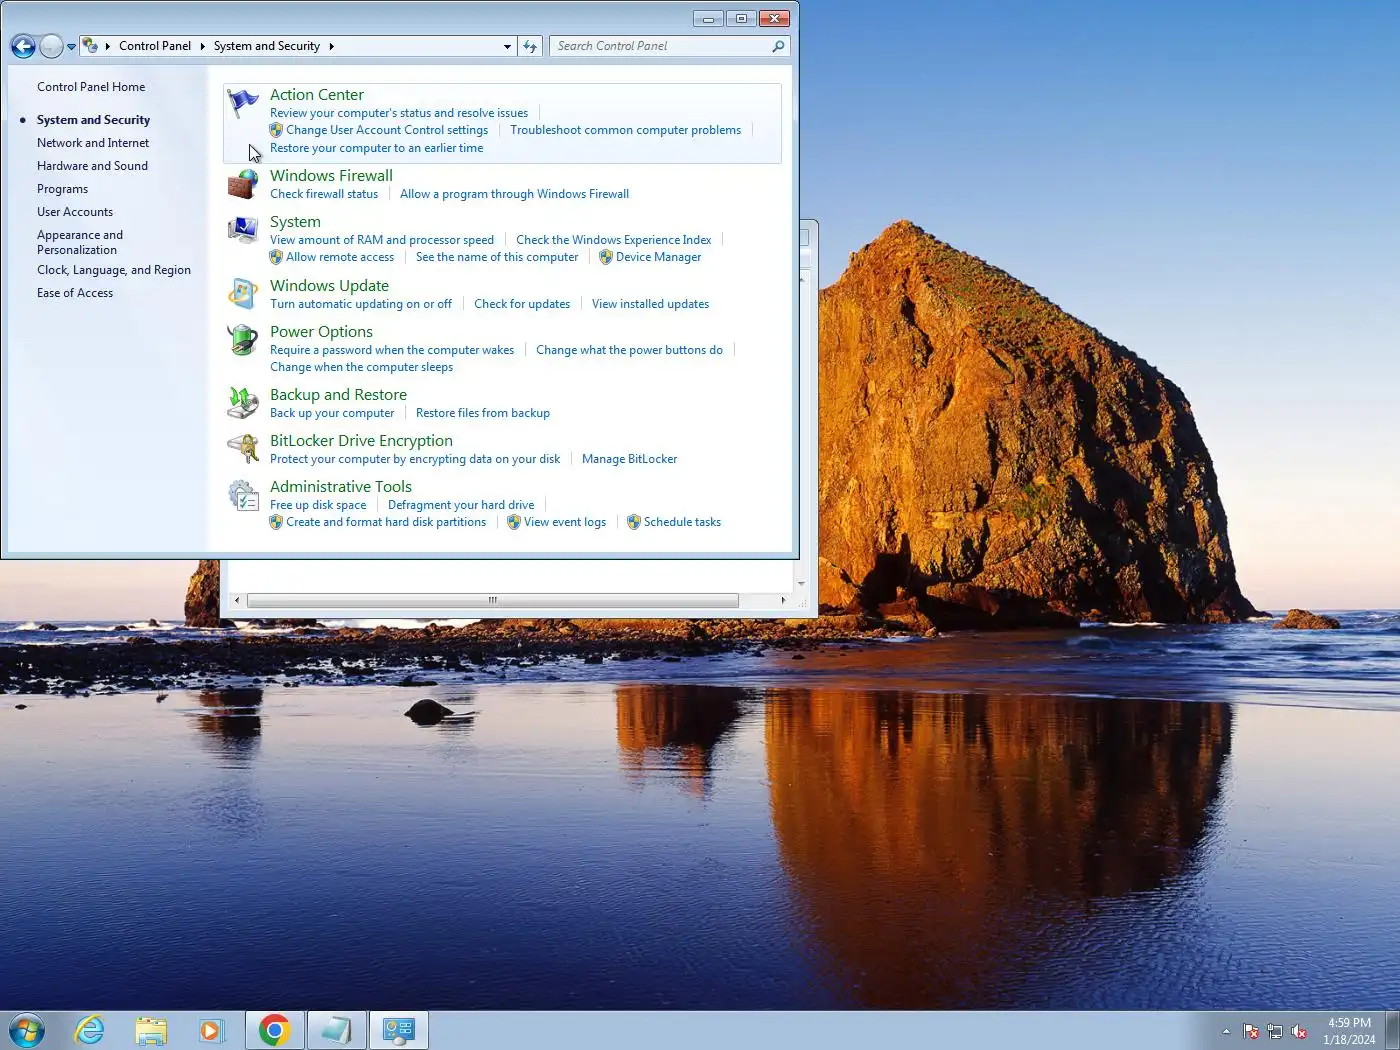1400x1050 pixels.
Task: Show hidden tray icons arrow
Action: [1226, 1031]
